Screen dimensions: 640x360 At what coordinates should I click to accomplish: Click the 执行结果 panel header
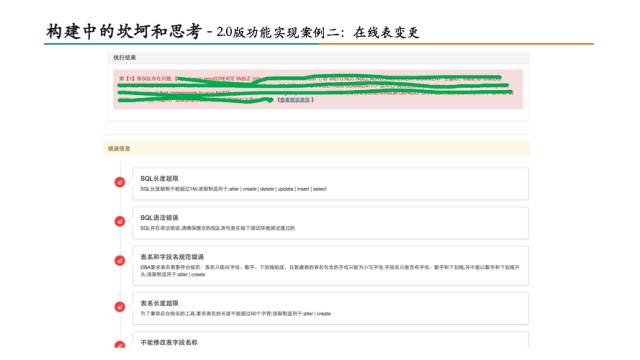click(x=318, y=58)
